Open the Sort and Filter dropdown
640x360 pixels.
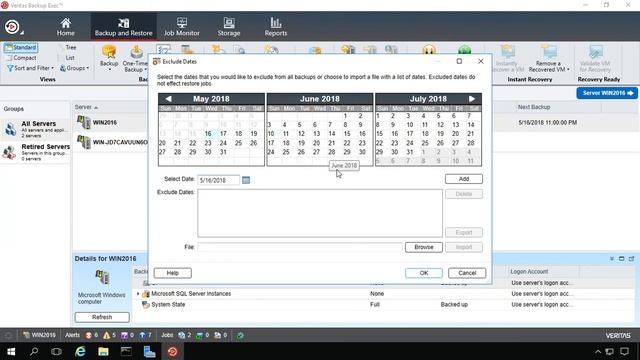[30, 68]
